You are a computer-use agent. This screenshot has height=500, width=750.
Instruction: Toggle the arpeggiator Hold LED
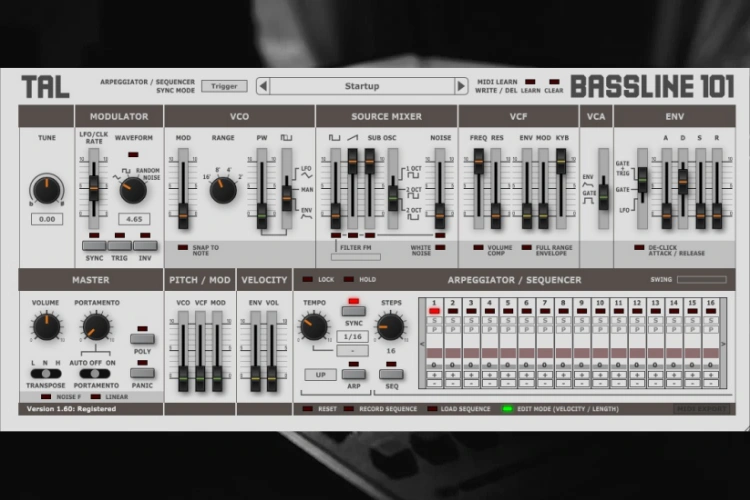tap(349, 279)
